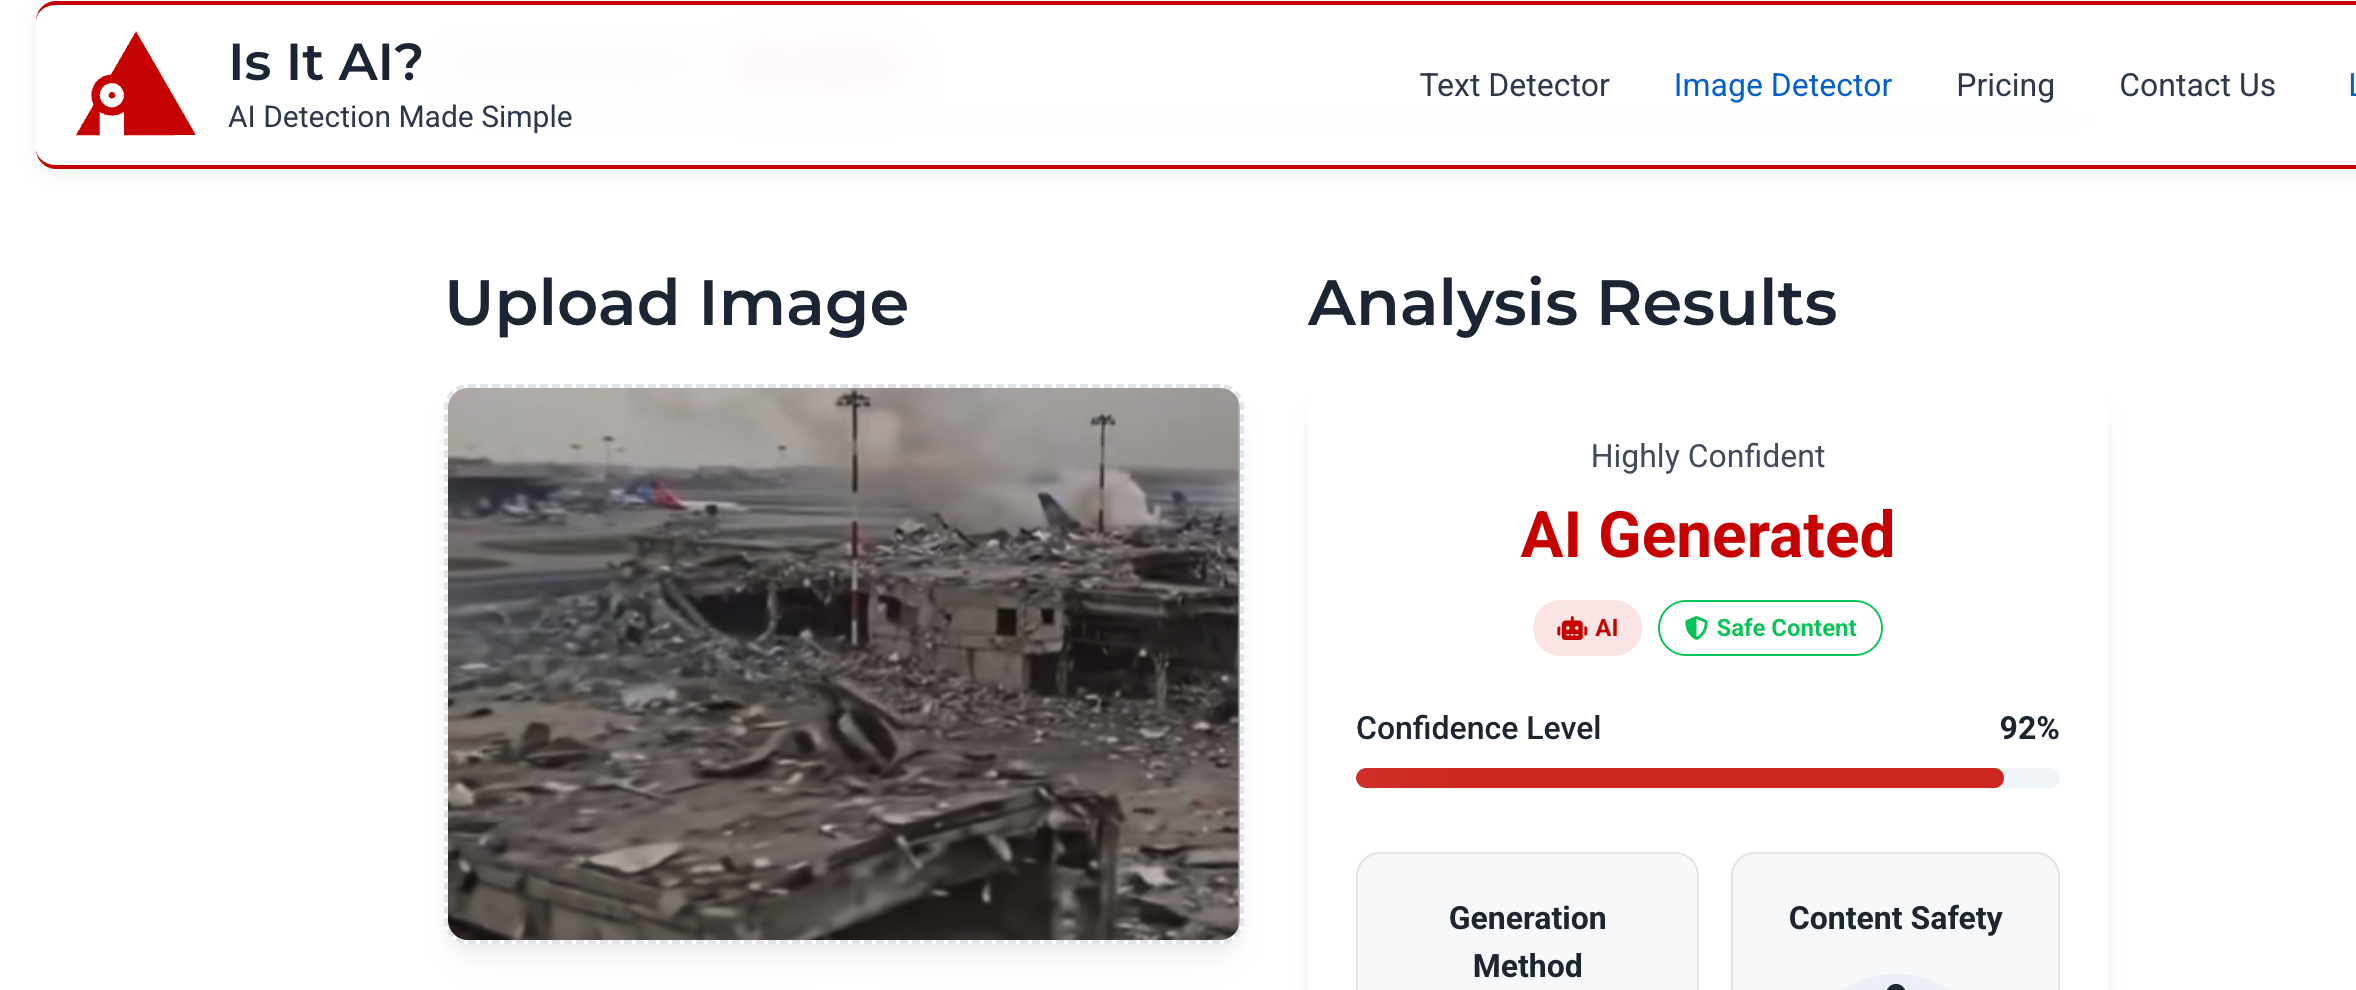Go to the Pricing page
This screenshot has width=2356, height=990.
[x=2005, y=86]
